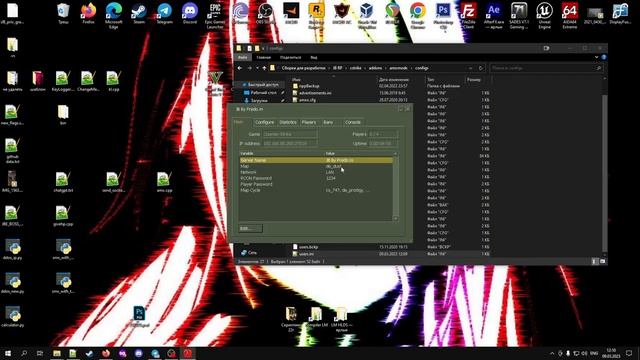This screenshot has width=640, height=360.
Task: Switch to the Bans tab
Action: 328,122
